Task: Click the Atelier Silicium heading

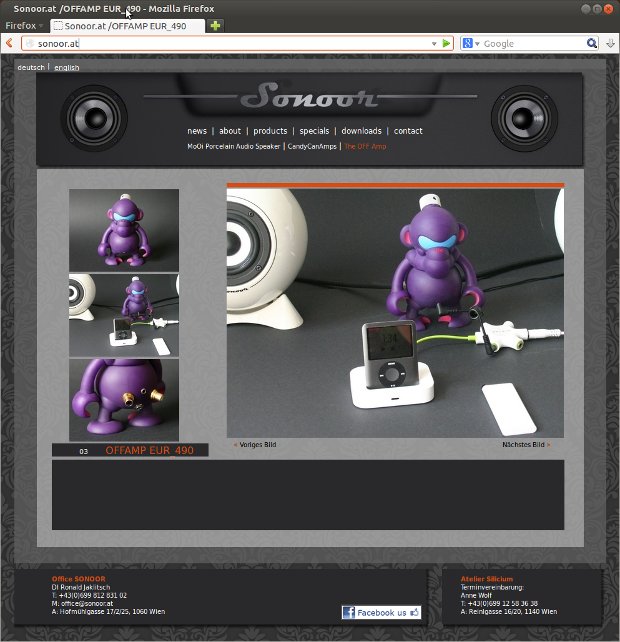Action: point(486,579)
